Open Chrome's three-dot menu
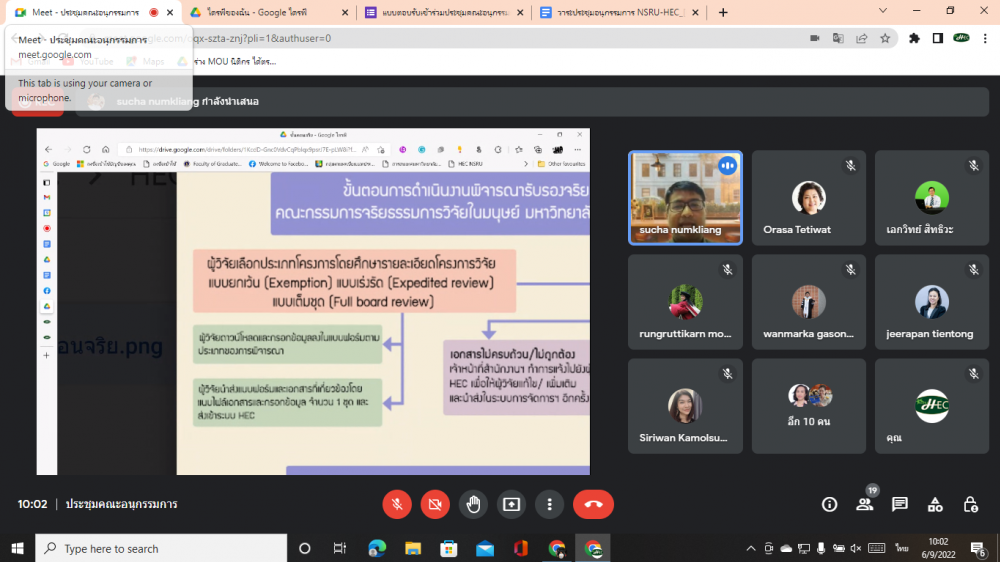Image resolution: width=1000 pixels, height=562 pixels. click(x=985, y=38)
